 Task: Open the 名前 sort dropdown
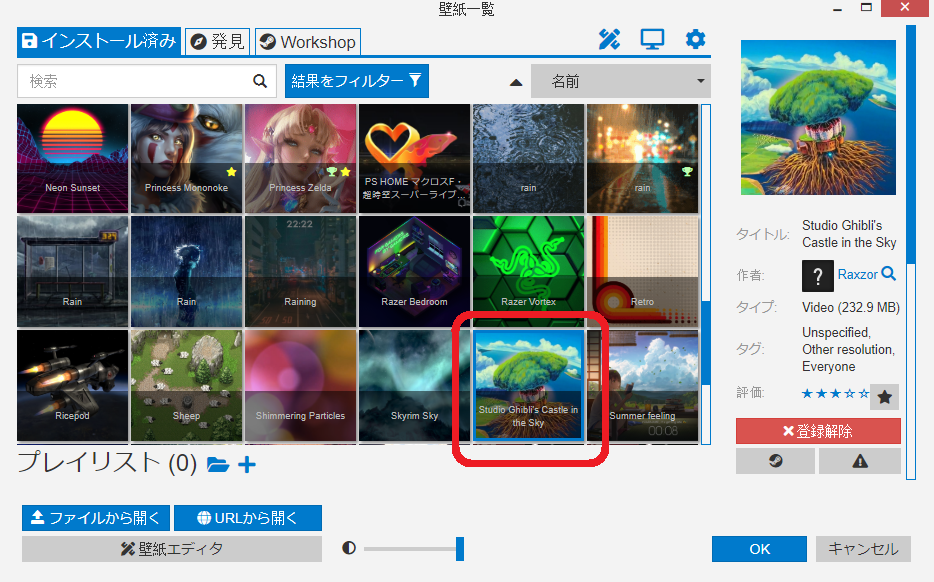pos(621,81)
